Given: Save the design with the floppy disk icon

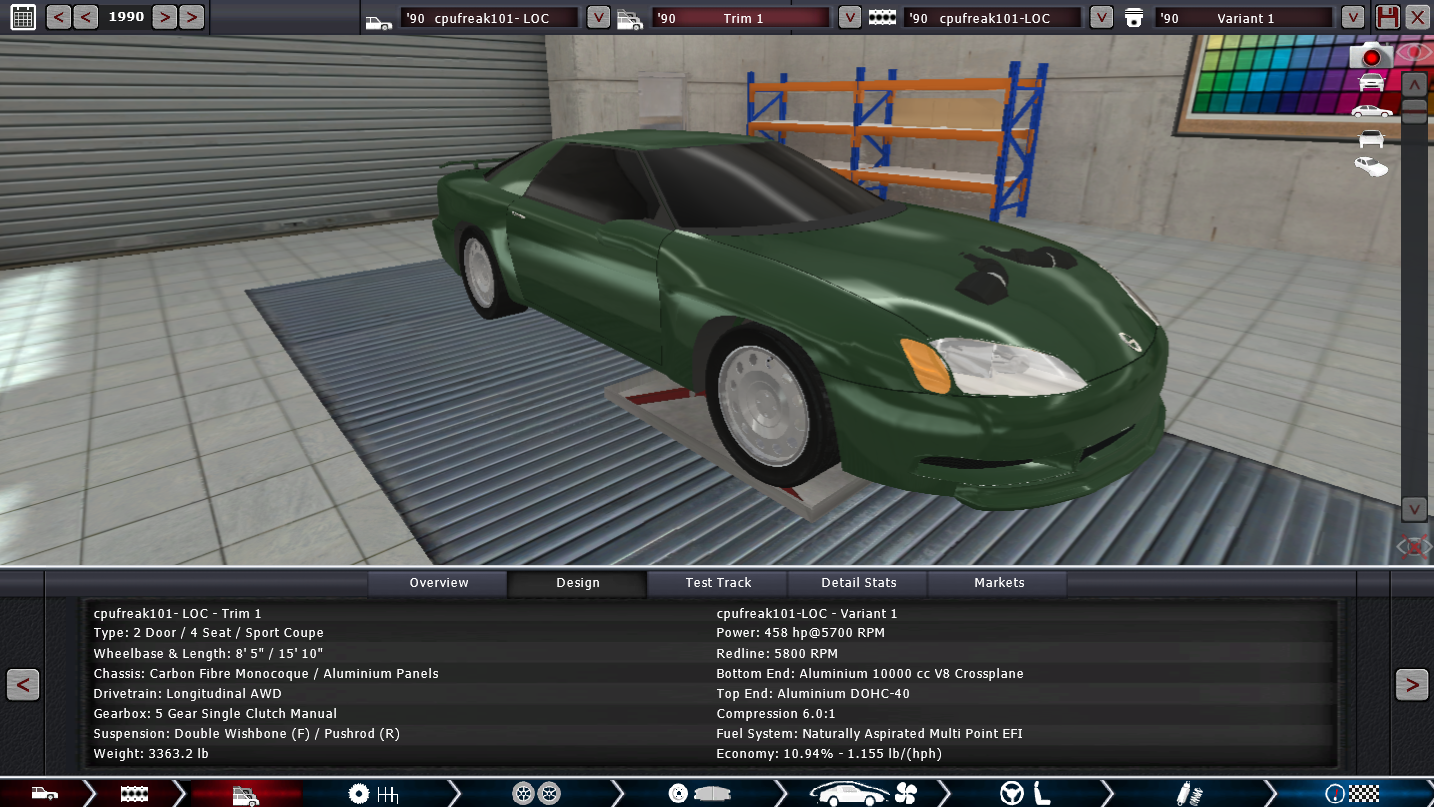Looking at the screenshot, I should (x=1387, y=17).
